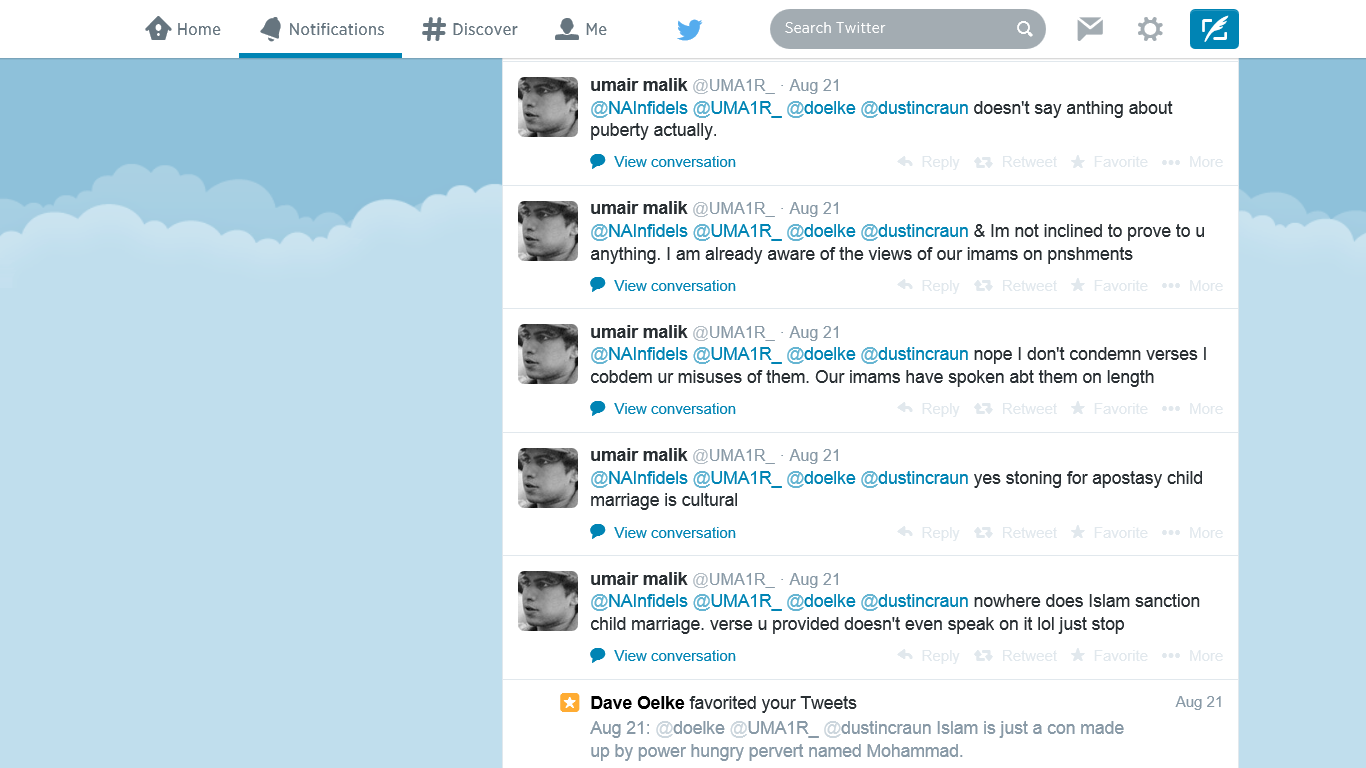This screenshot has width=1366, height=768.
Task: Focus the Search Twitter field
Action: point(907,29)
